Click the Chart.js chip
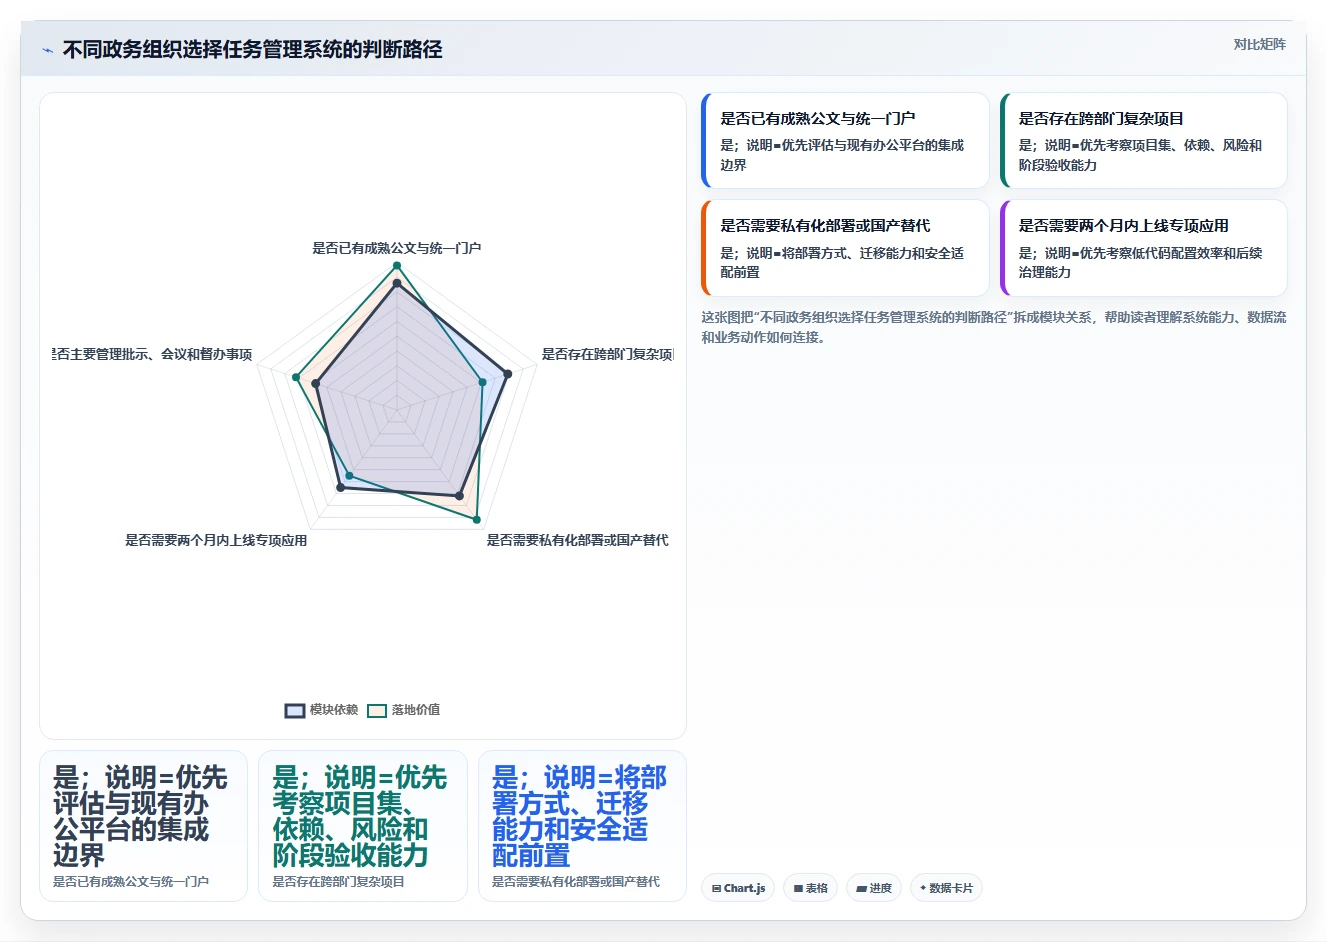1327x942 pixels. [738, 888]
